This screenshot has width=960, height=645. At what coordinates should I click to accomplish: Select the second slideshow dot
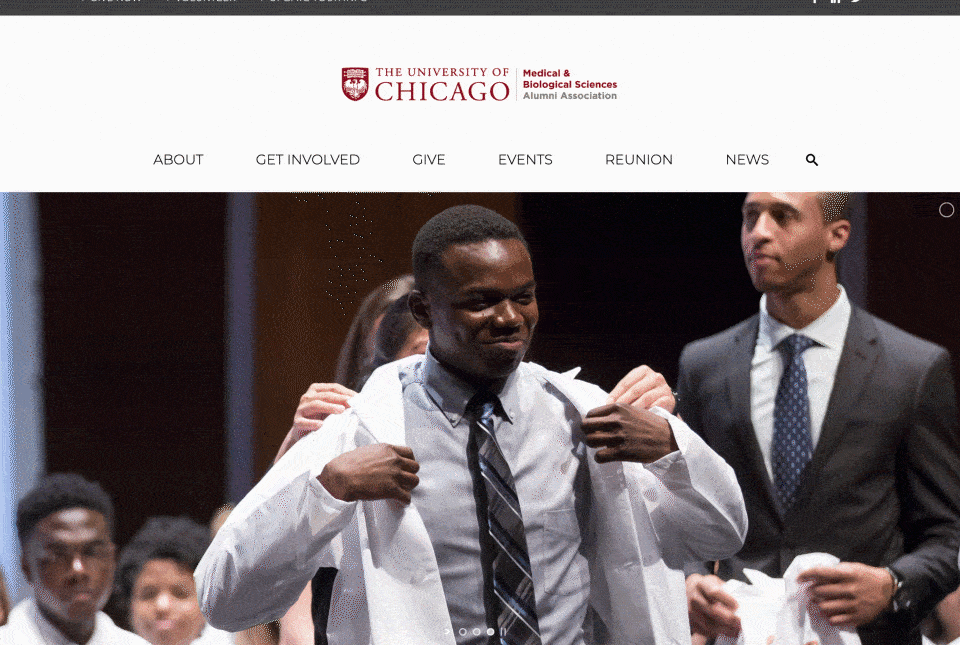476,632
